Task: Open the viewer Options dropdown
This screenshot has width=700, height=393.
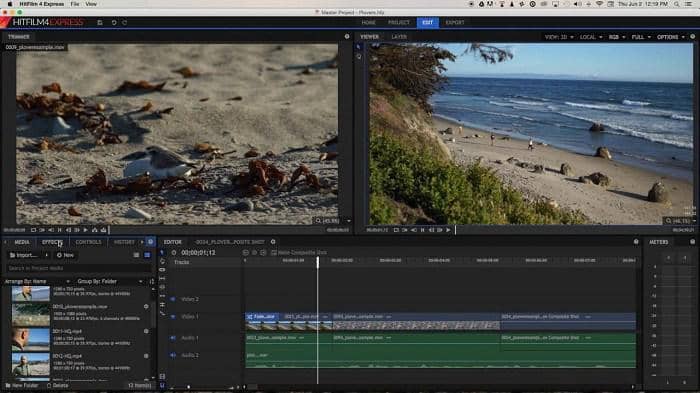Action: tap(671, 37)
